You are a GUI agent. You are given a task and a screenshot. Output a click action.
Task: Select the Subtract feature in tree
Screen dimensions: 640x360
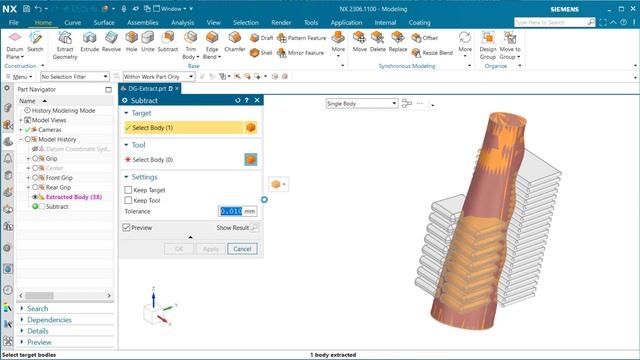57,207
